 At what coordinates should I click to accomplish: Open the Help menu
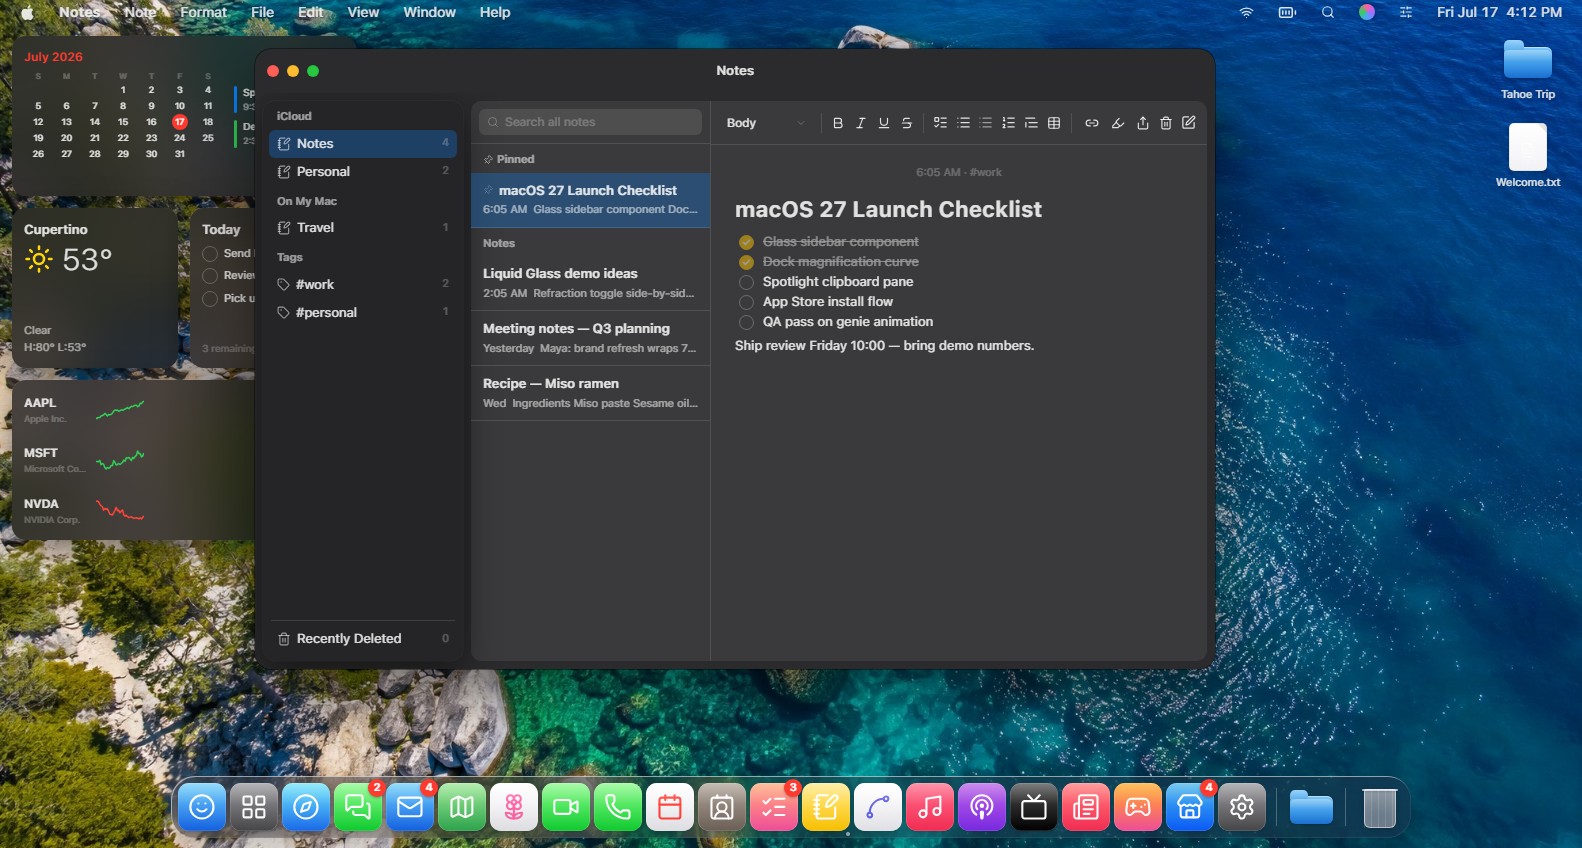(x=495, y=12)
